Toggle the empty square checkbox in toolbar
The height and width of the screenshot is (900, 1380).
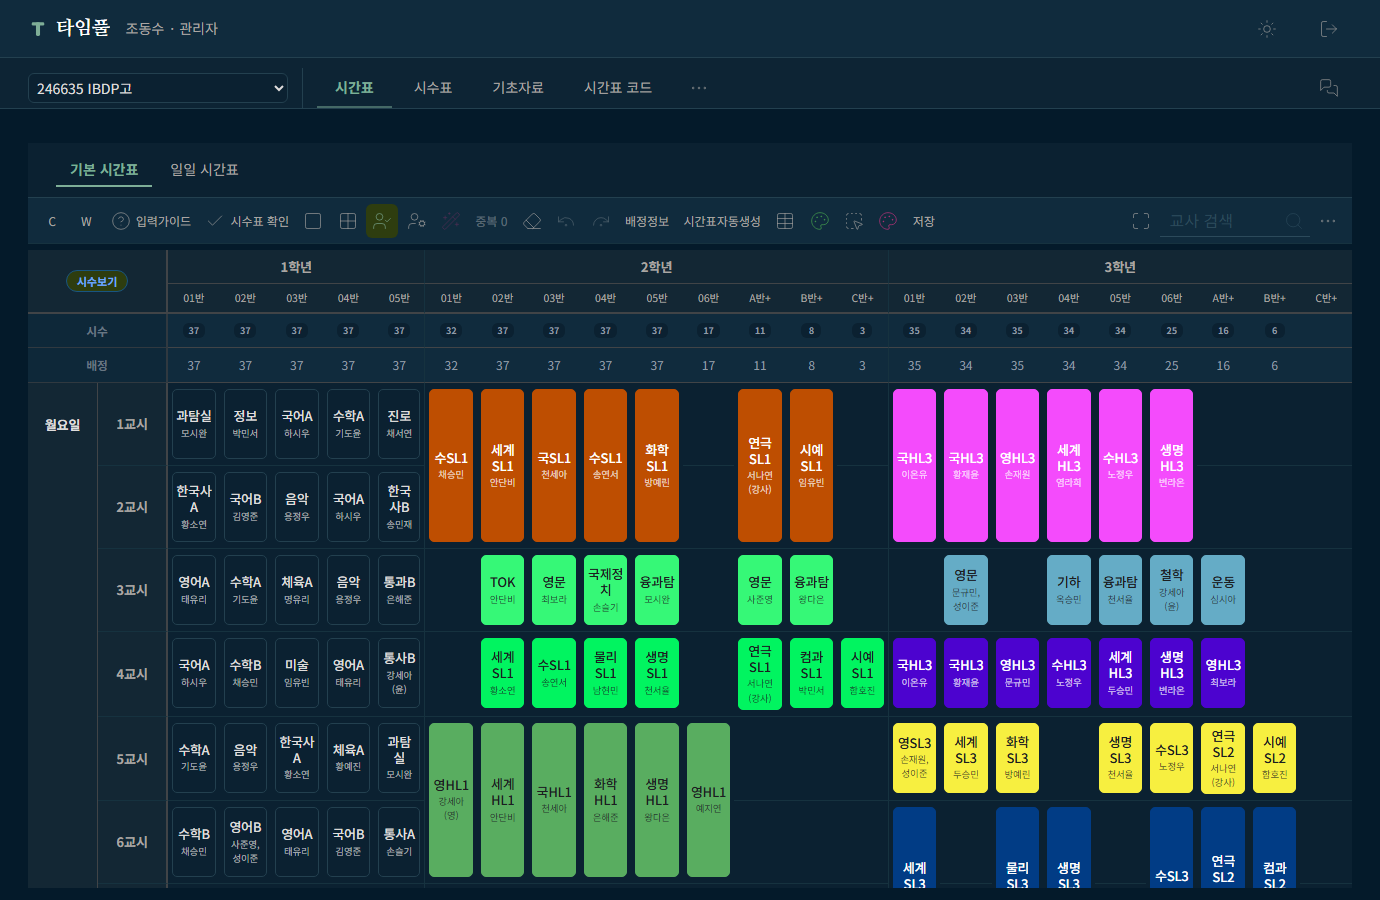click(x=313, y=221)
